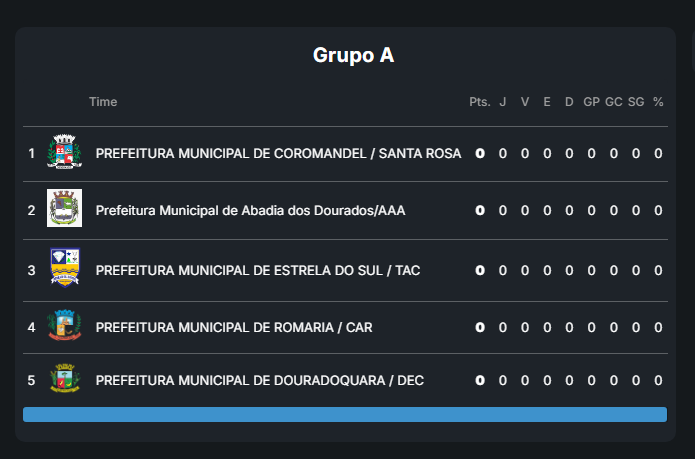
Task: Click the Grupo A heading
Action: 353,55
